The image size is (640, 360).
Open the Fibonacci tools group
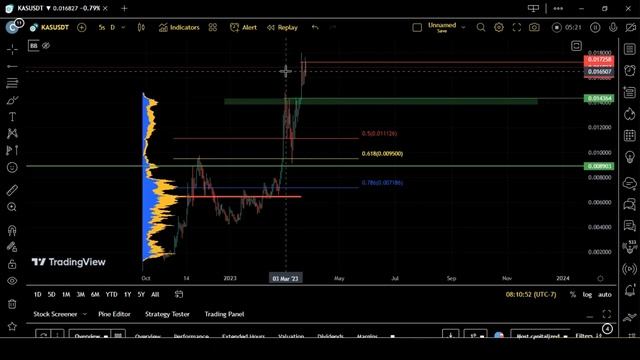(12, 83)
